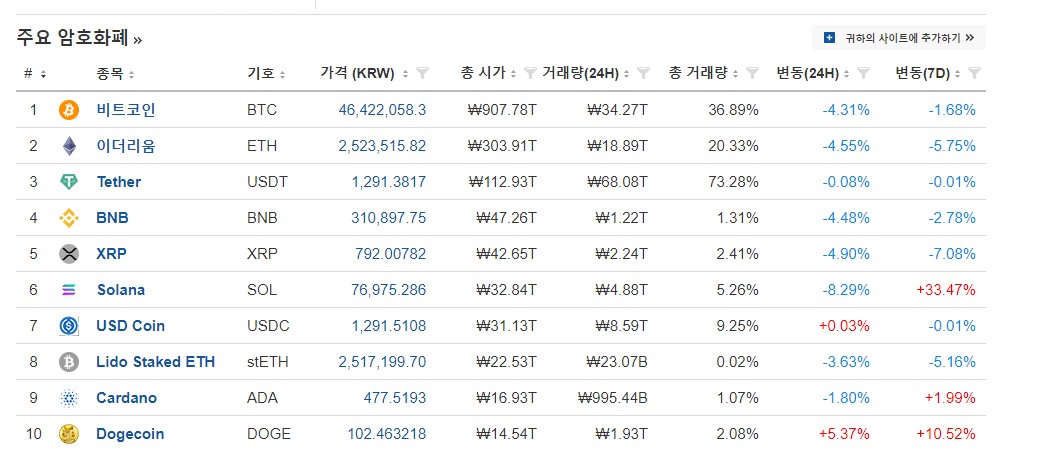This screenshot has height=461, width=1038.
Task: Open filter funnel for 거래량(24H) column
Action: click(643, 74)
